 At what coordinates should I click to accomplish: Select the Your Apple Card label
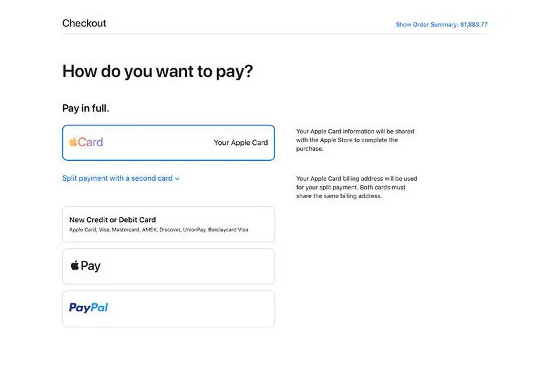(x=241, y=142)
